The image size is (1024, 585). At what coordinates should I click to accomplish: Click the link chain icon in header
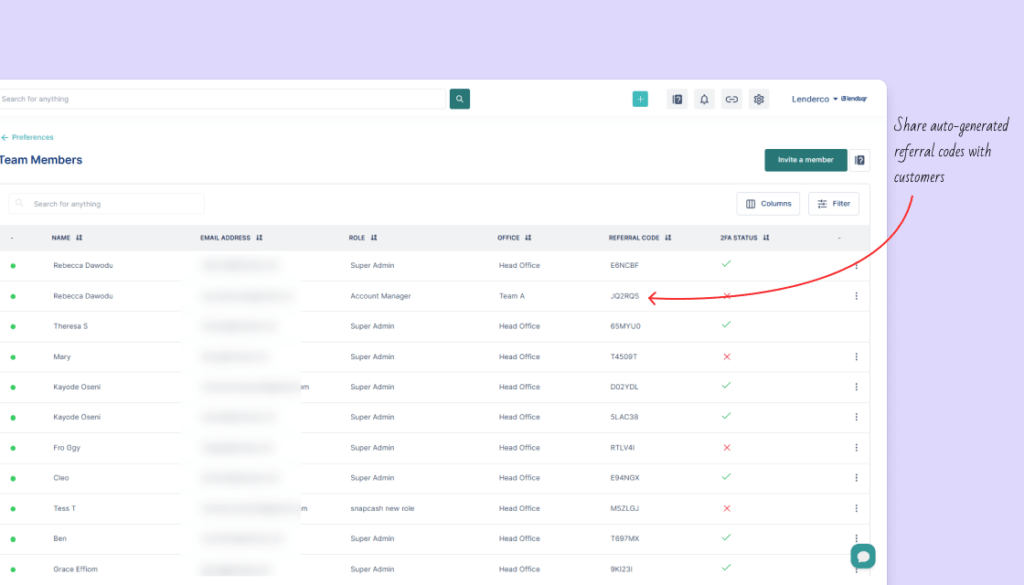pos(732,99)
